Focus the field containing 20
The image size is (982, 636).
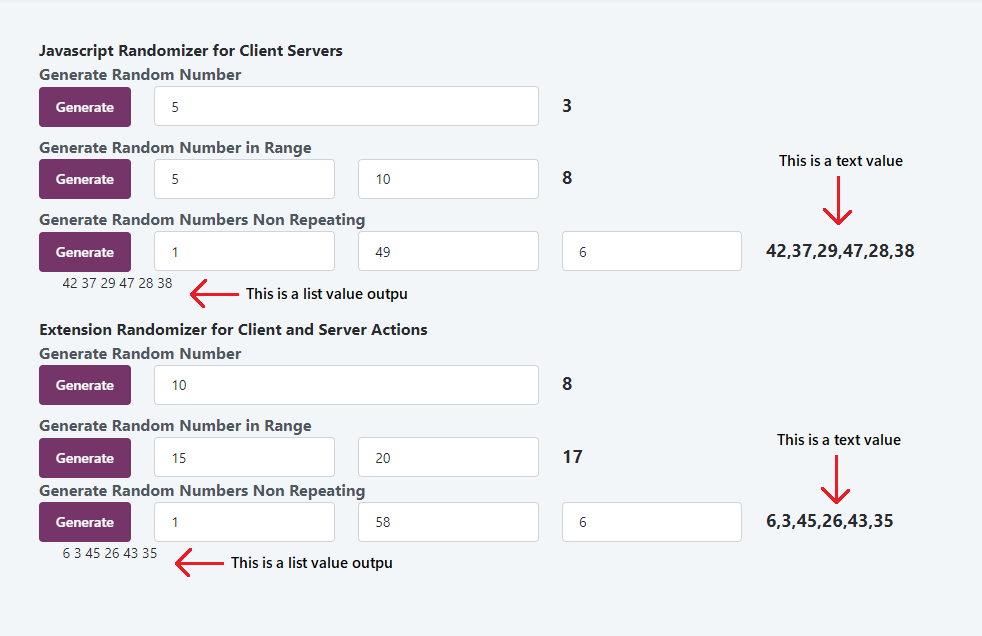coord(448,458)
